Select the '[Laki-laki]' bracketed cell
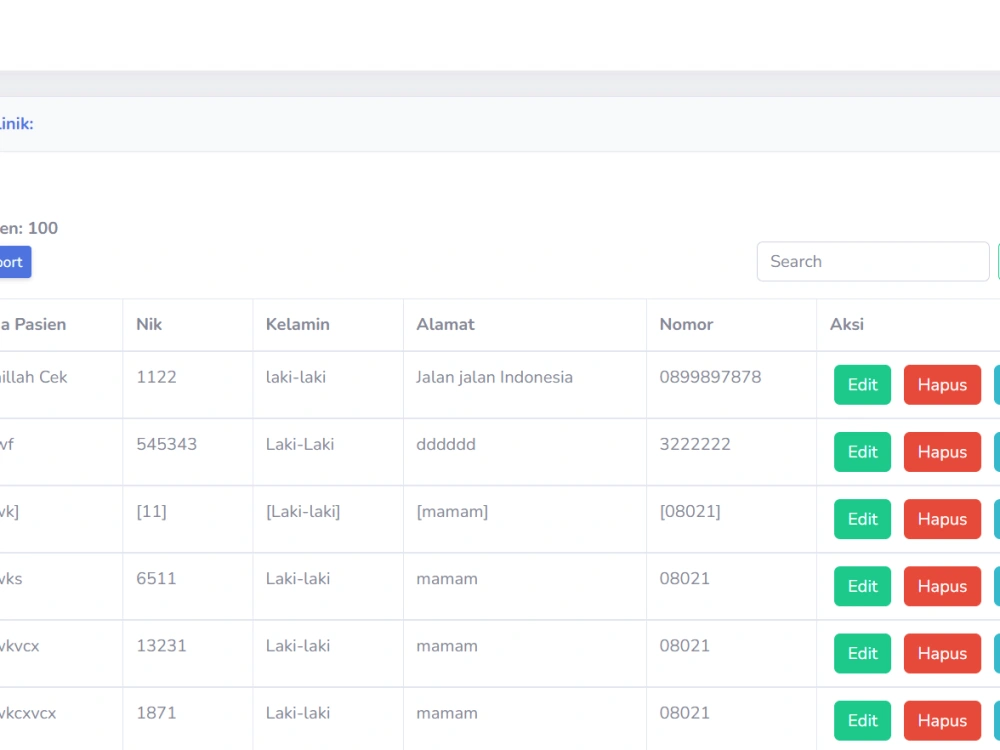Image resolution: width=1000 pixels, height=750 pixels. pyautogui.click(x=303, y=511)
